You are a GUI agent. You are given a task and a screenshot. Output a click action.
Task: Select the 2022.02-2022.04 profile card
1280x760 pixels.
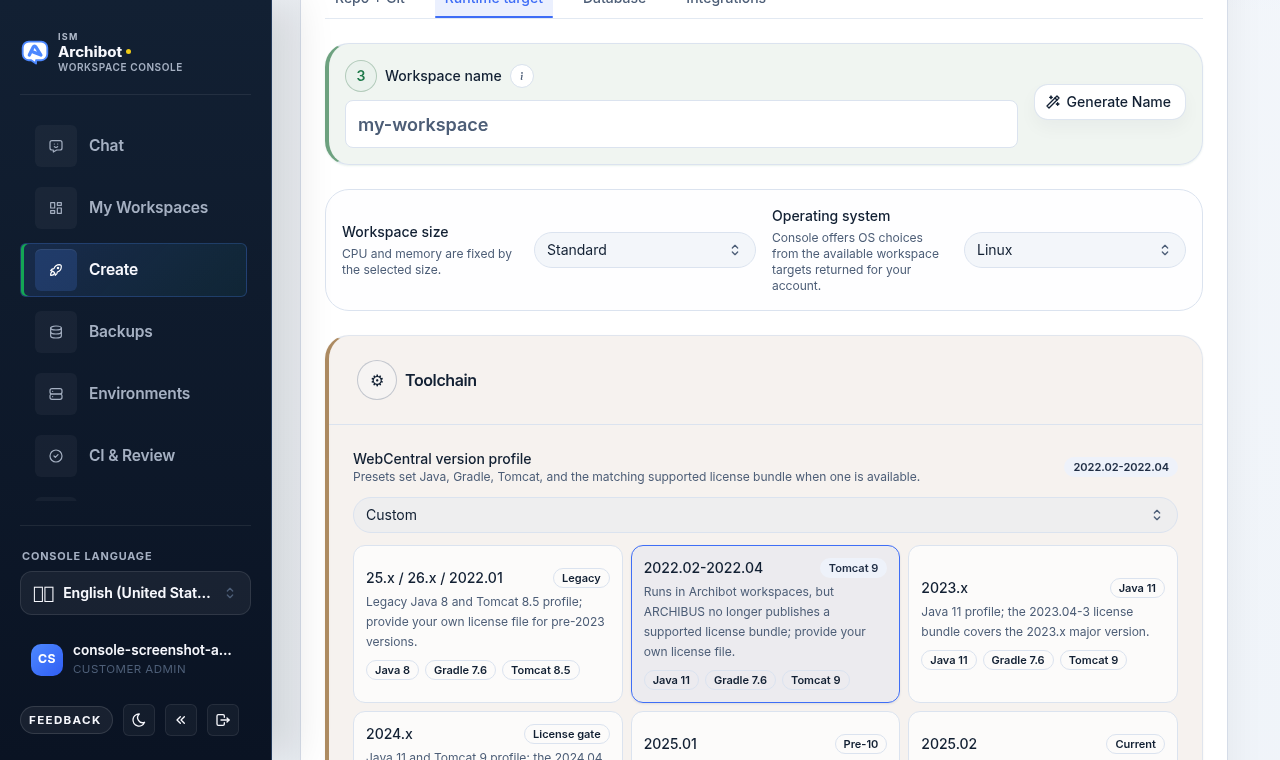coord(765,624)
